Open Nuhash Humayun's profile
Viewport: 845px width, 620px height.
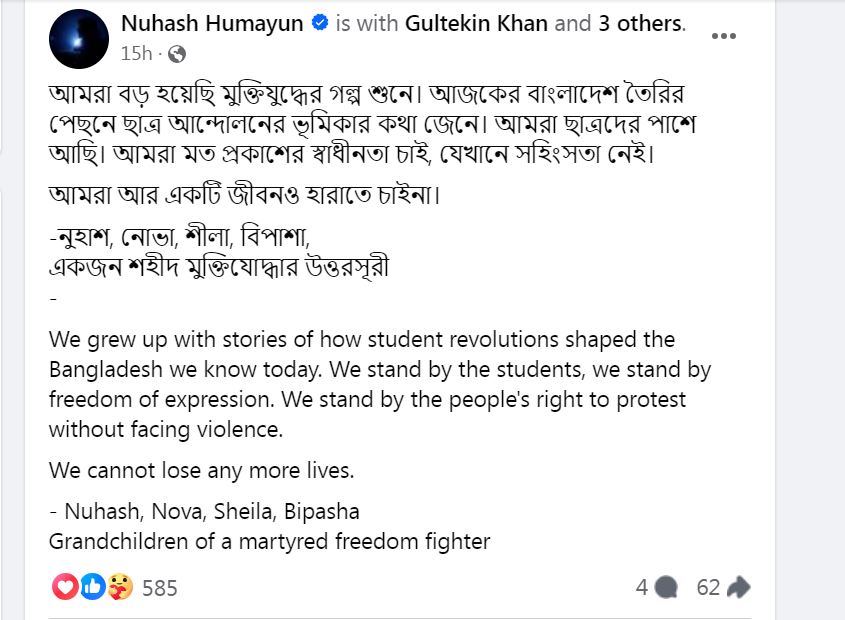point(211,22)
